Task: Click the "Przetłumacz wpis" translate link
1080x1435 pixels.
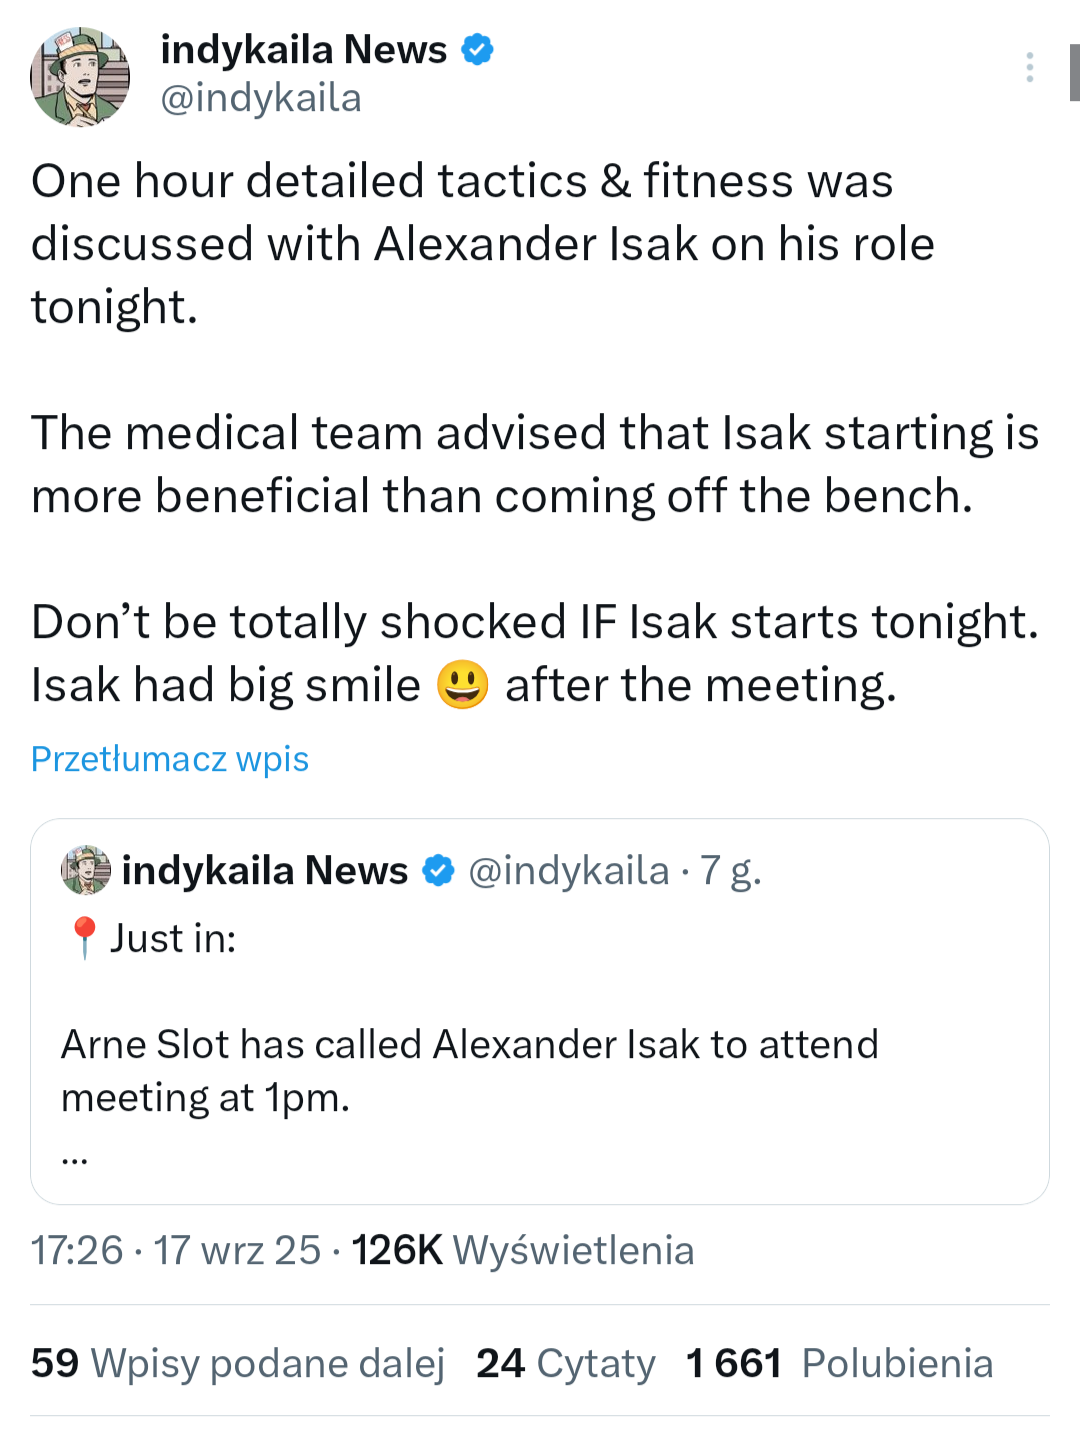Action: point(170,759)
